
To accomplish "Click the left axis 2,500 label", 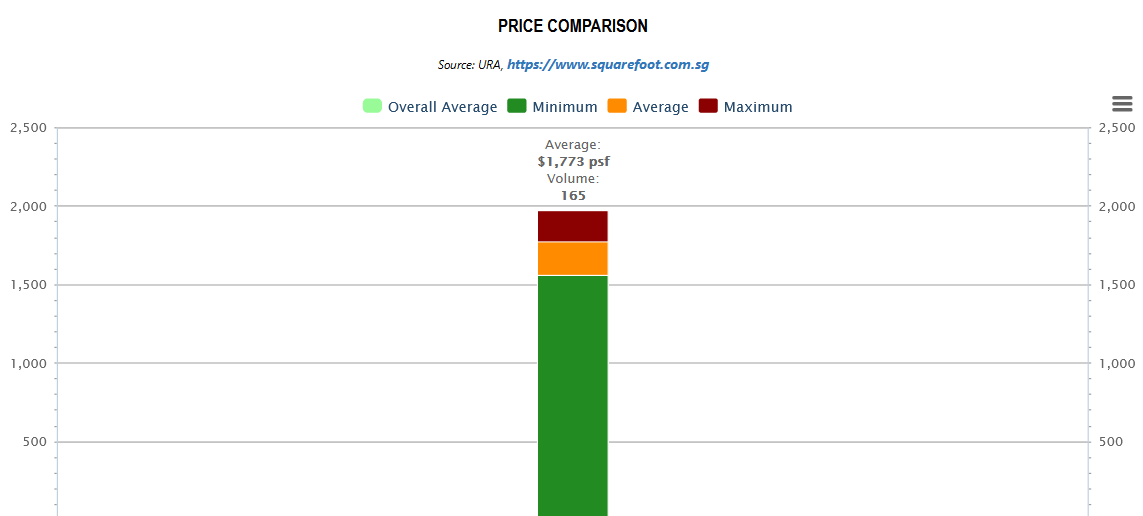I will (x=29, y=128).
